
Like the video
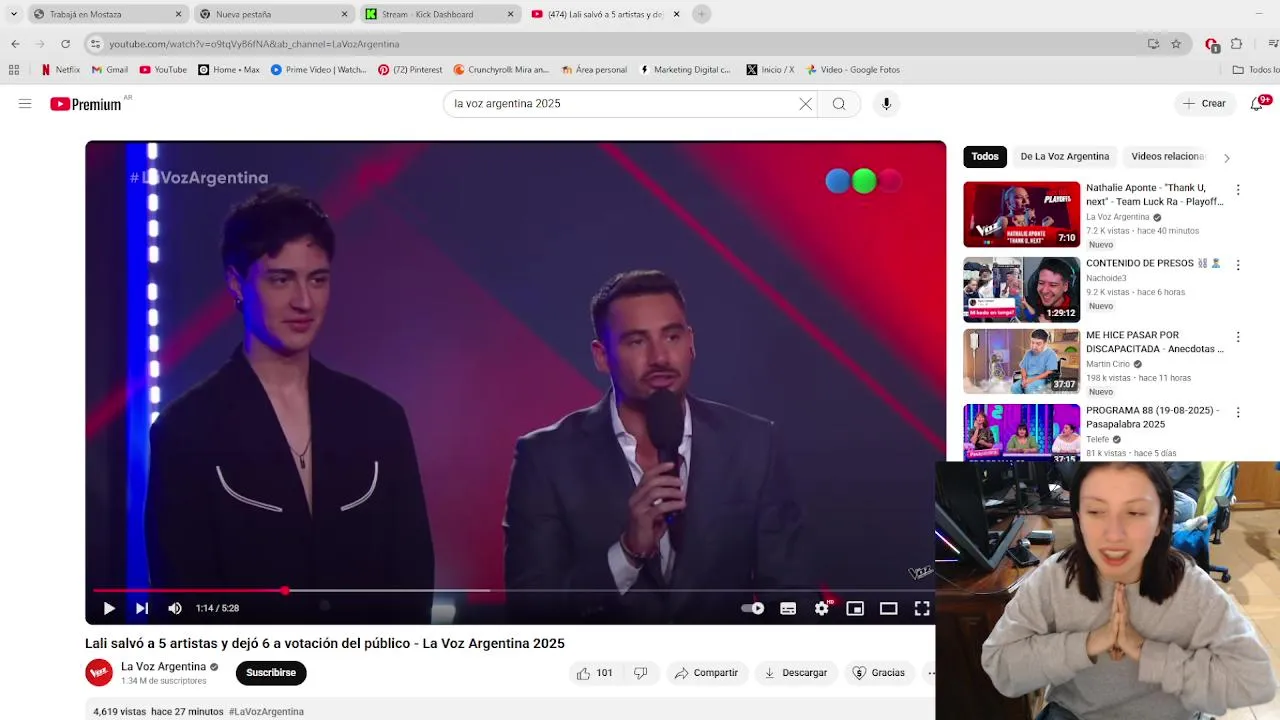(594, 673)
